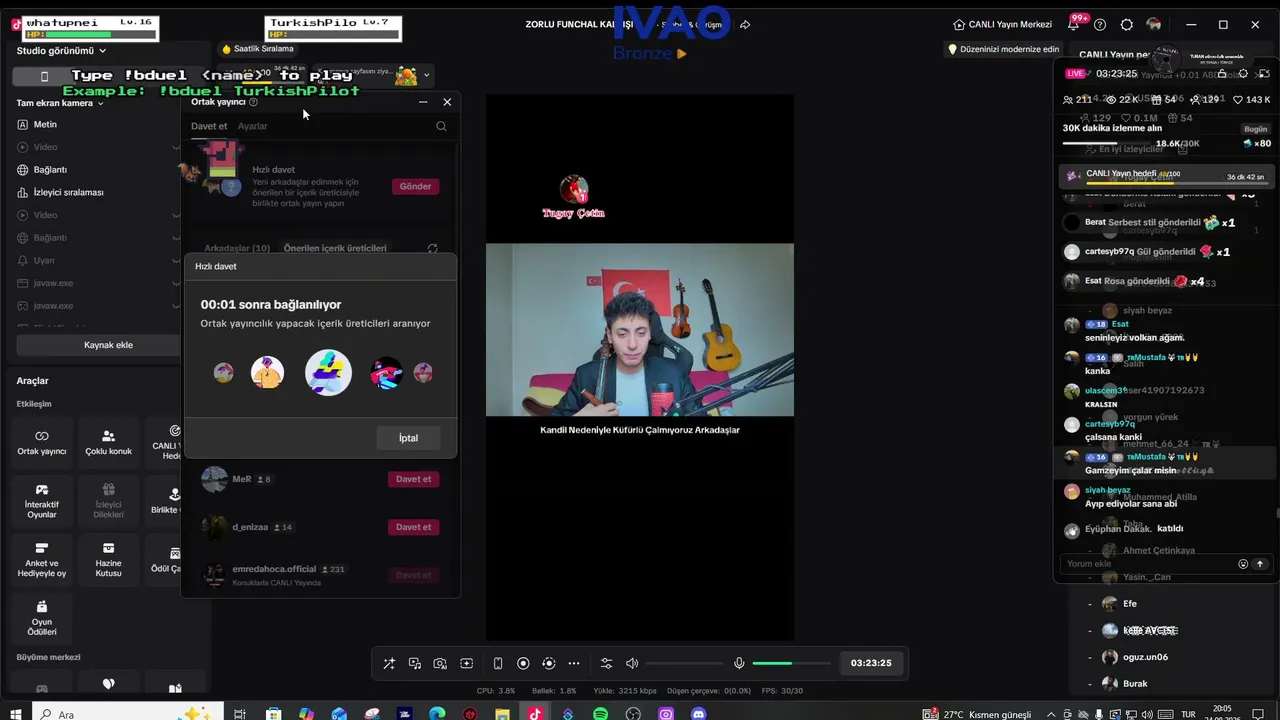Select Önerilen içerik üreticileri tab
1280x720 pixels.
coord(335,248)
